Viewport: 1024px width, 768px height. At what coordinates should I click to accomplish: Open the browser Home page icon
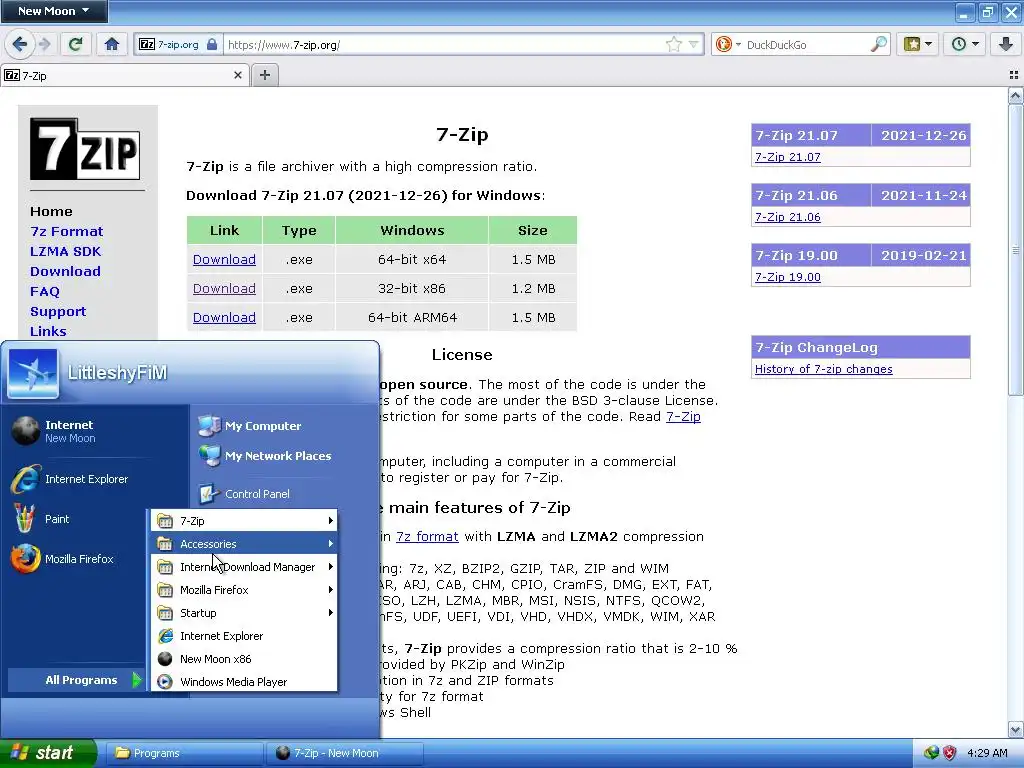pos(112,44)
